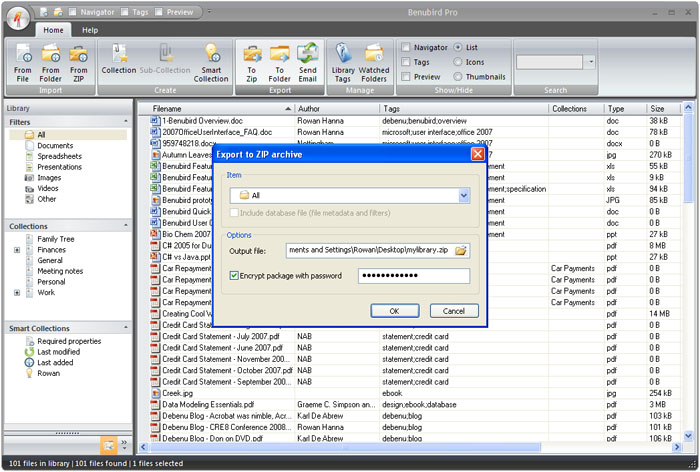Screen dimensions: 700x472
Task: Cancel the Export to ZIP dialog
Action: (x=454, y=311)
